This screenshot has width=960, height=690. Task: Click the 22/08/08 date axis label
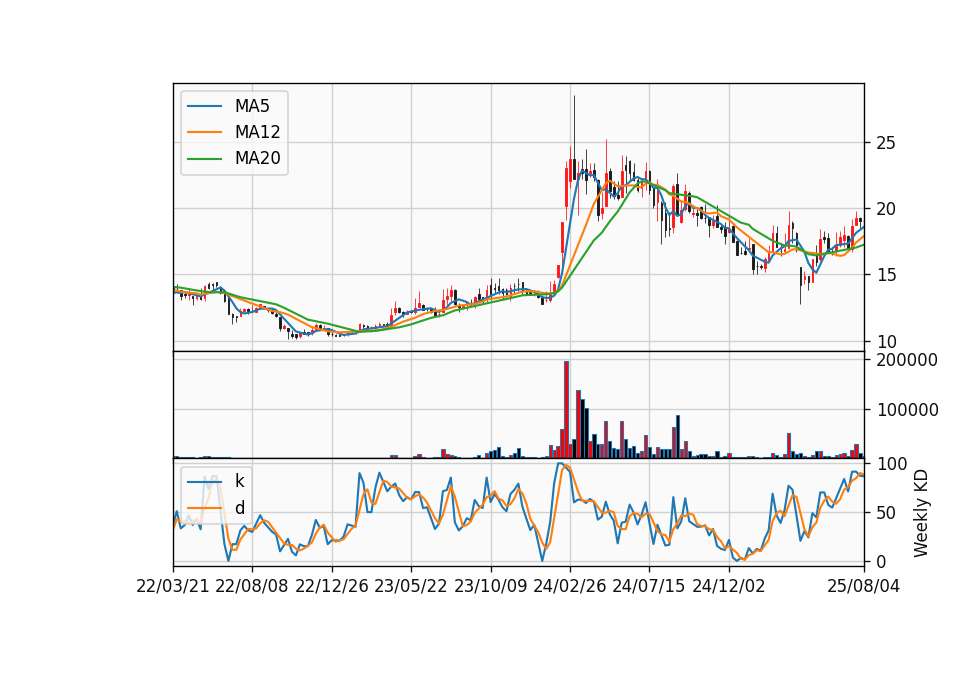tap(252, 586)
